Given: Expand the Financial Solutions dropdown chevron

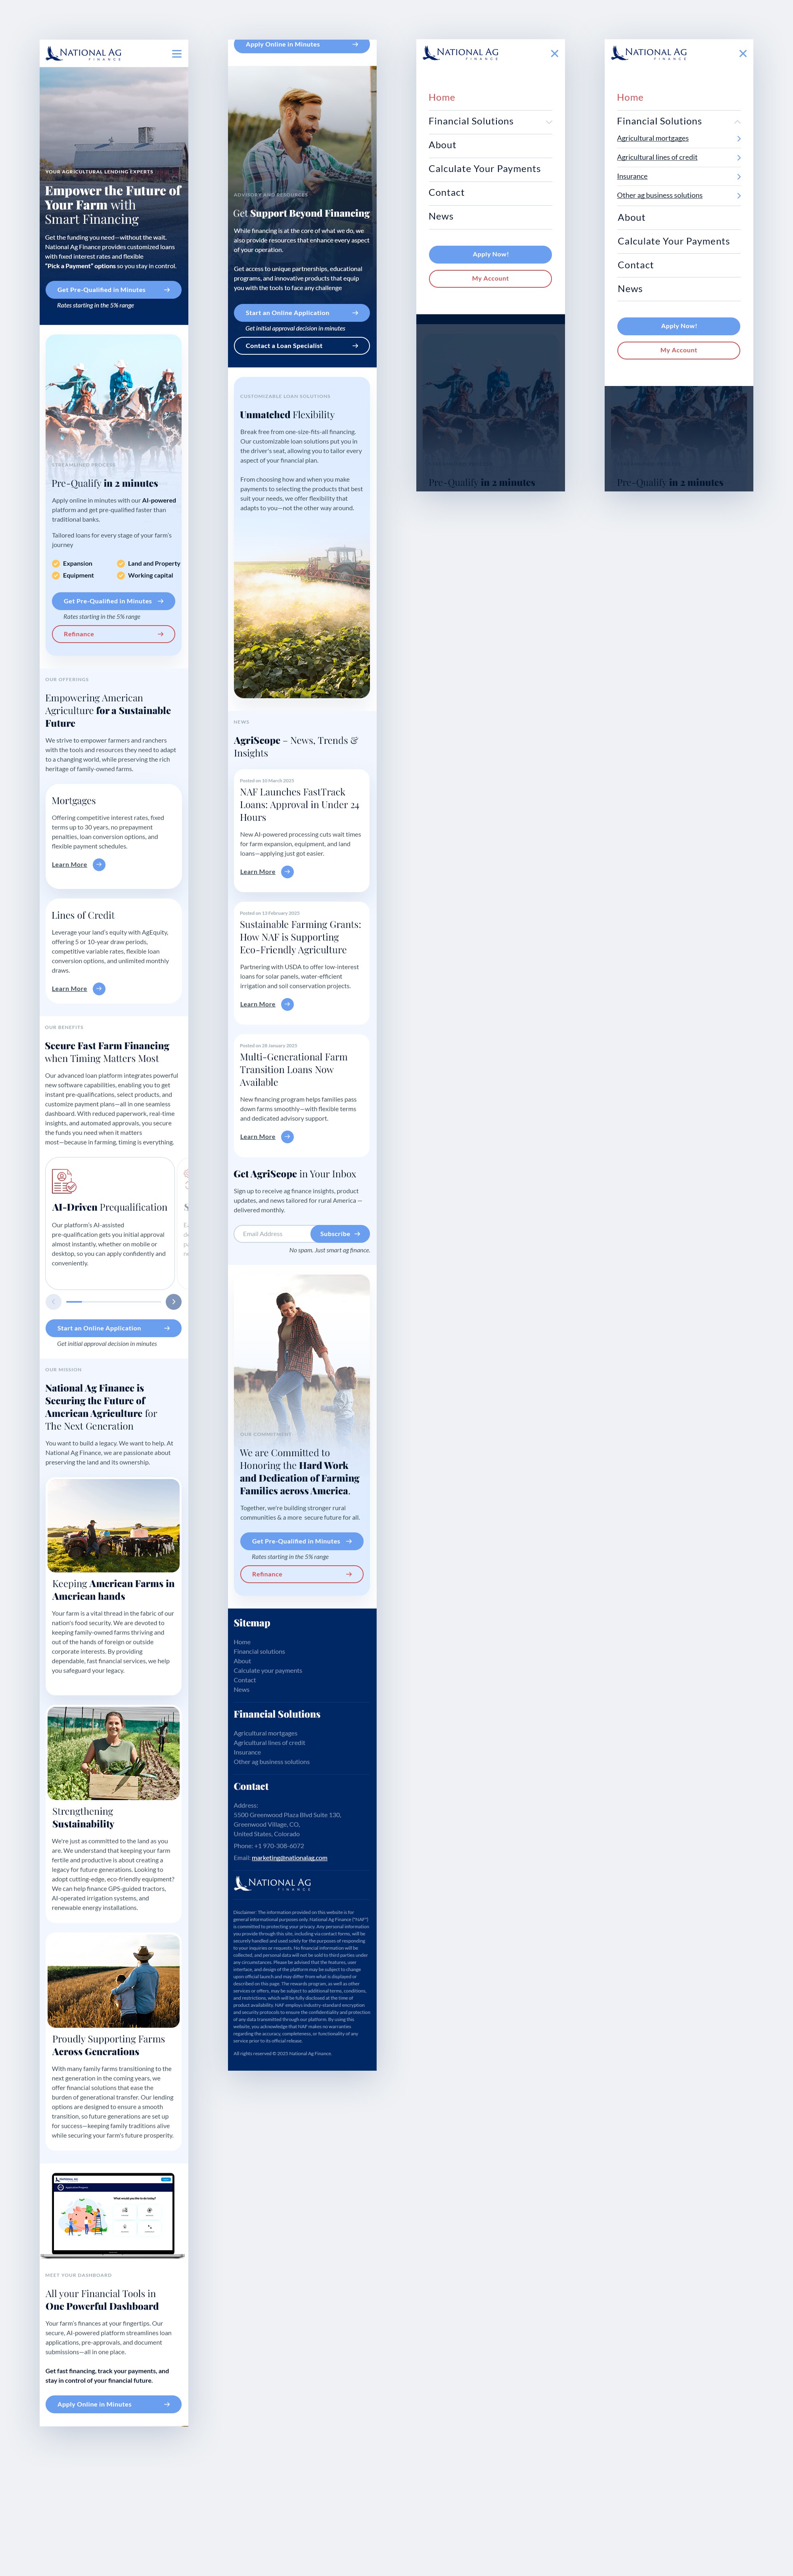Looking at the screenshot, I should (x=549, y=122).
